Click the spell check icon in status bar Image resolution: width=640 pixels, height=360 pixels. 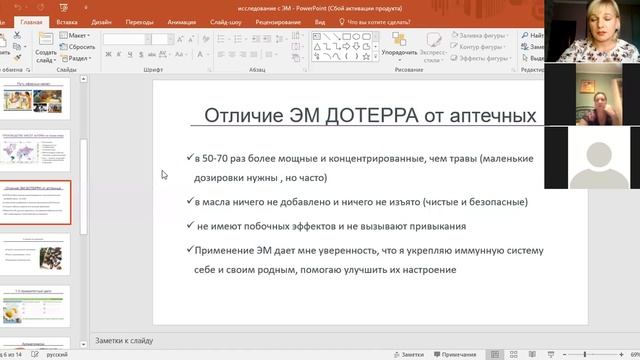tap(35, 354)
